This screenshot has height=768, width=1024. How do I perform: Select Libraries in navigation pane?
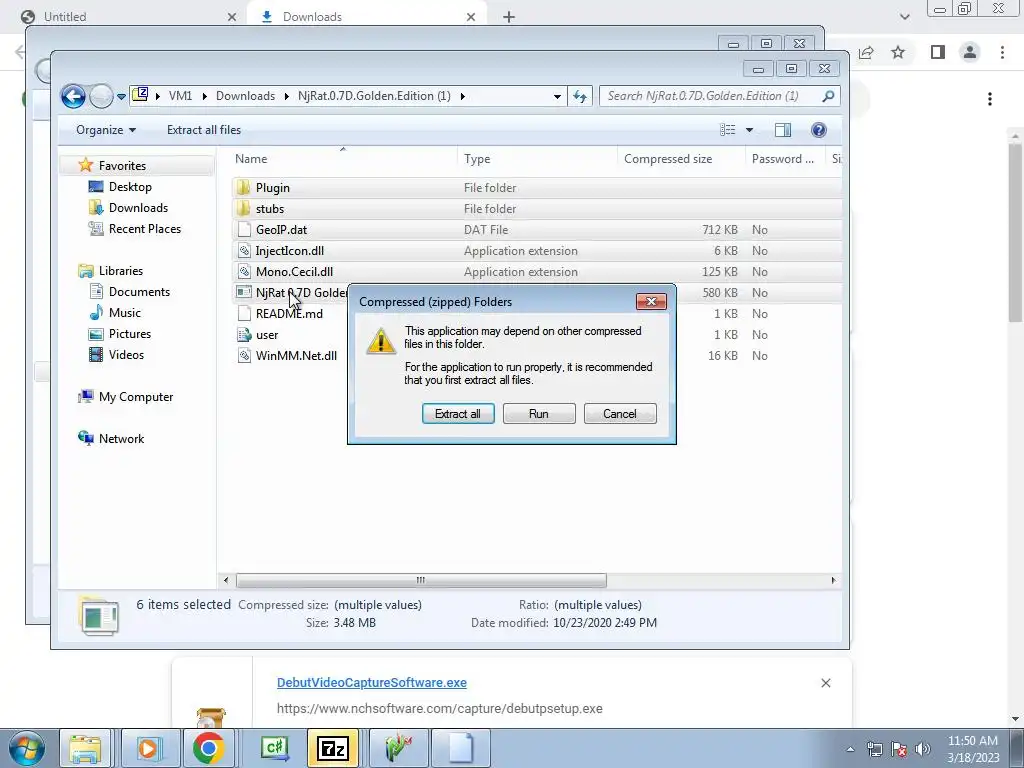pos(120,270)
